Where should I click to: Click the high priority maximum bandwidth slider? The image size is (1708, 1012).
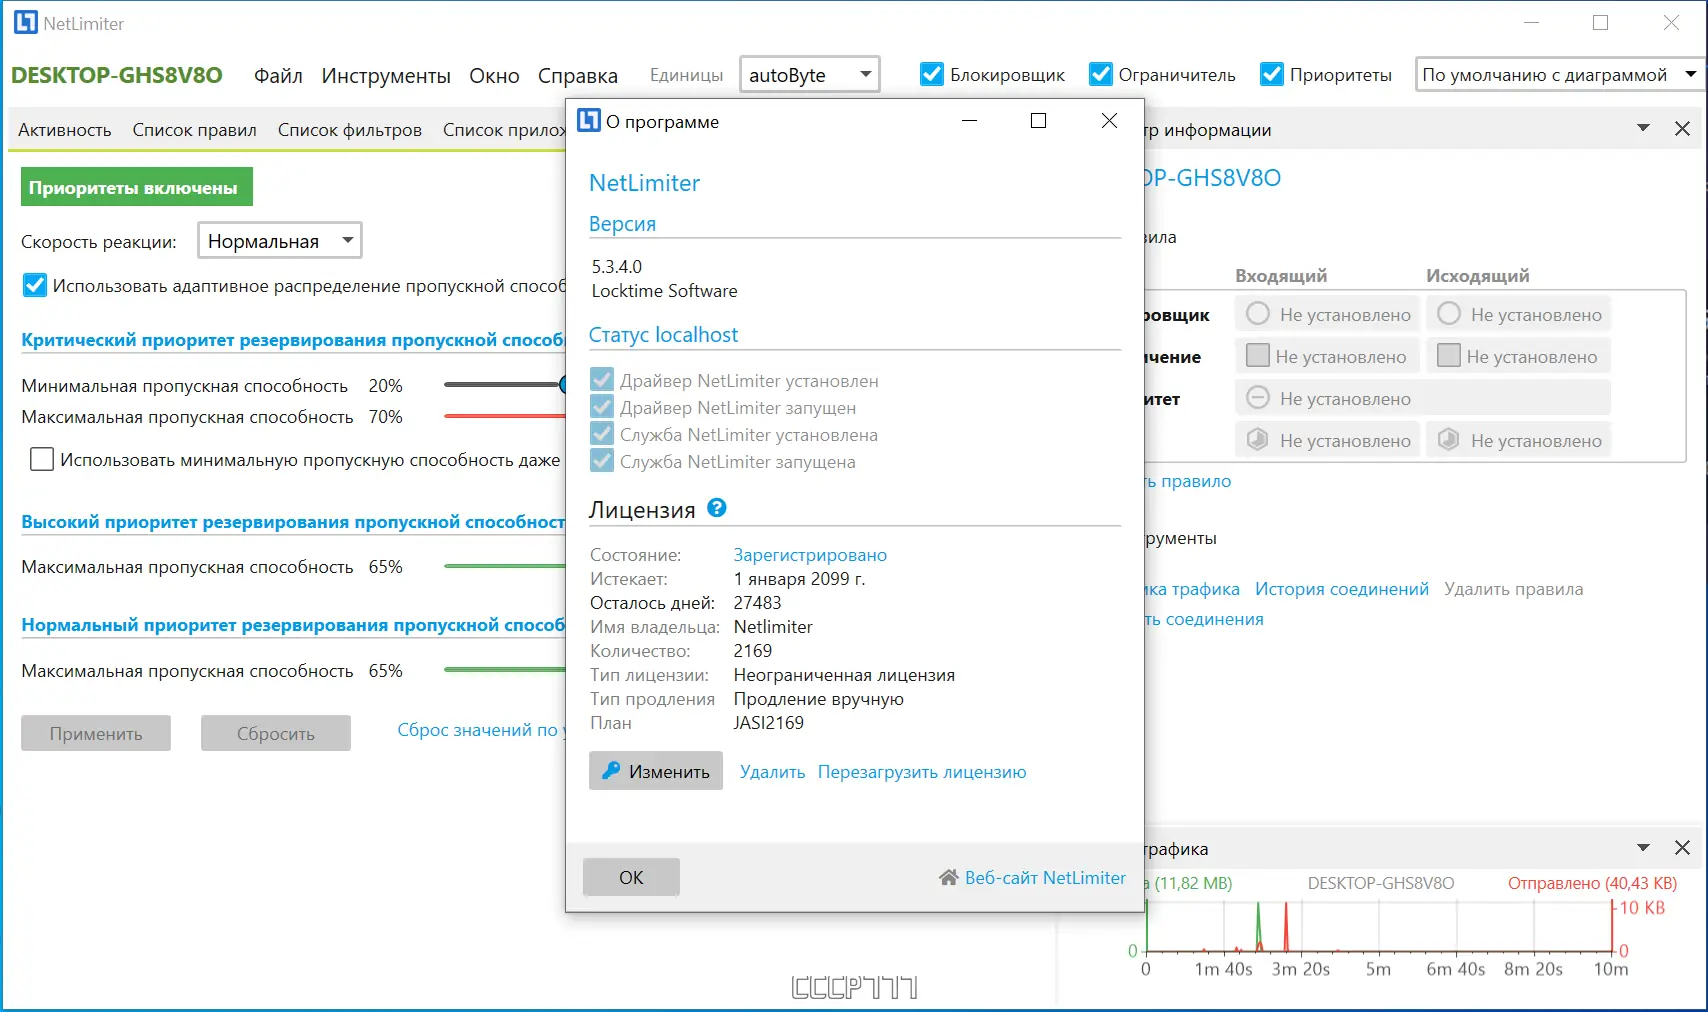[x=505, y=566]
